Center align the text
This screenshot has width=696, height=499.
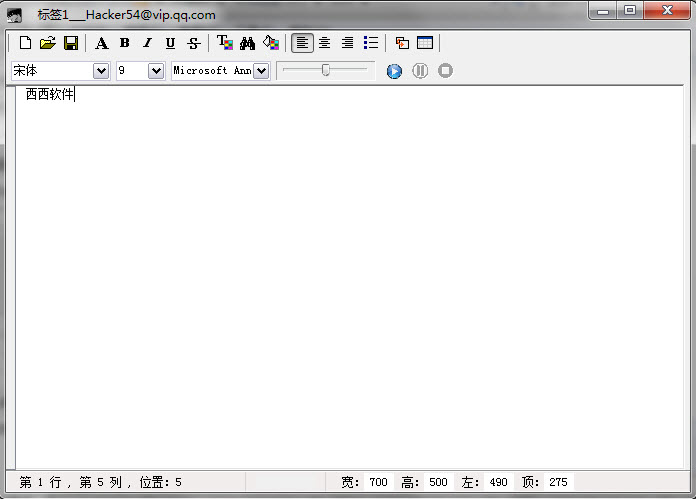coord(324,43)
